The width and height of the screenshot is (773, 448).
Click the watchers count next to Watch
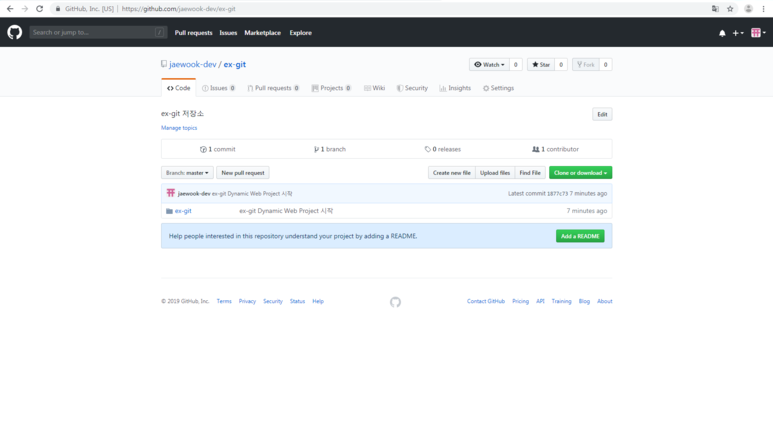pos(516,65)
